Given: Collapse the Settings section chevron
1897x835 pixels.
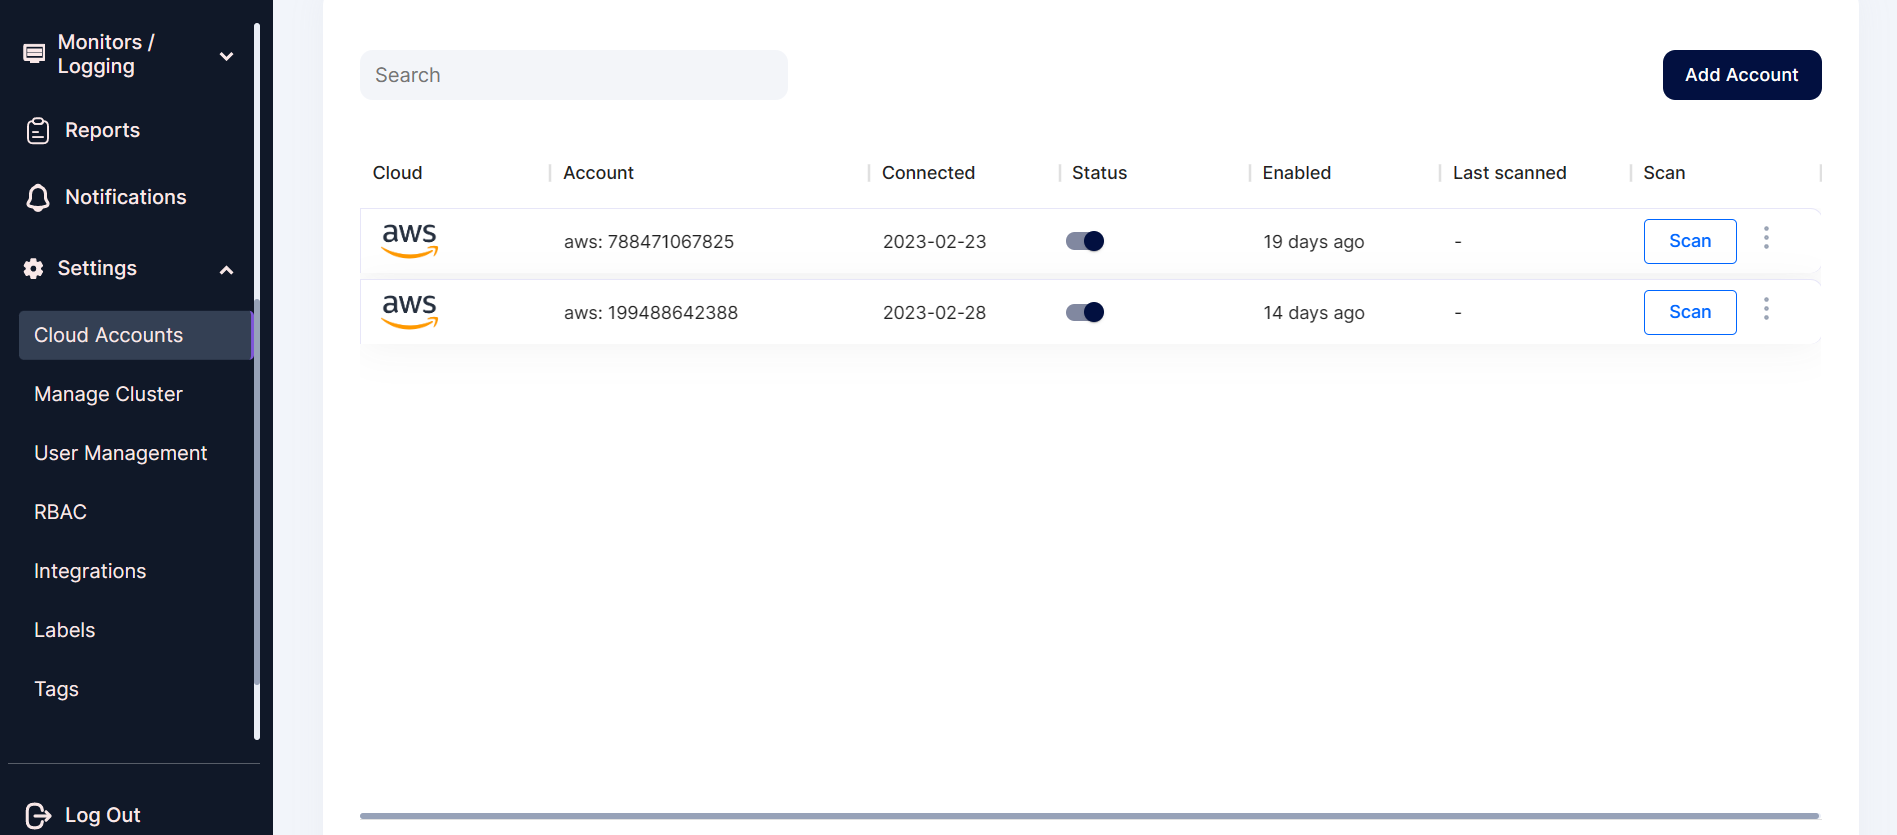Looking at the screenshot, I should [227, 270].
